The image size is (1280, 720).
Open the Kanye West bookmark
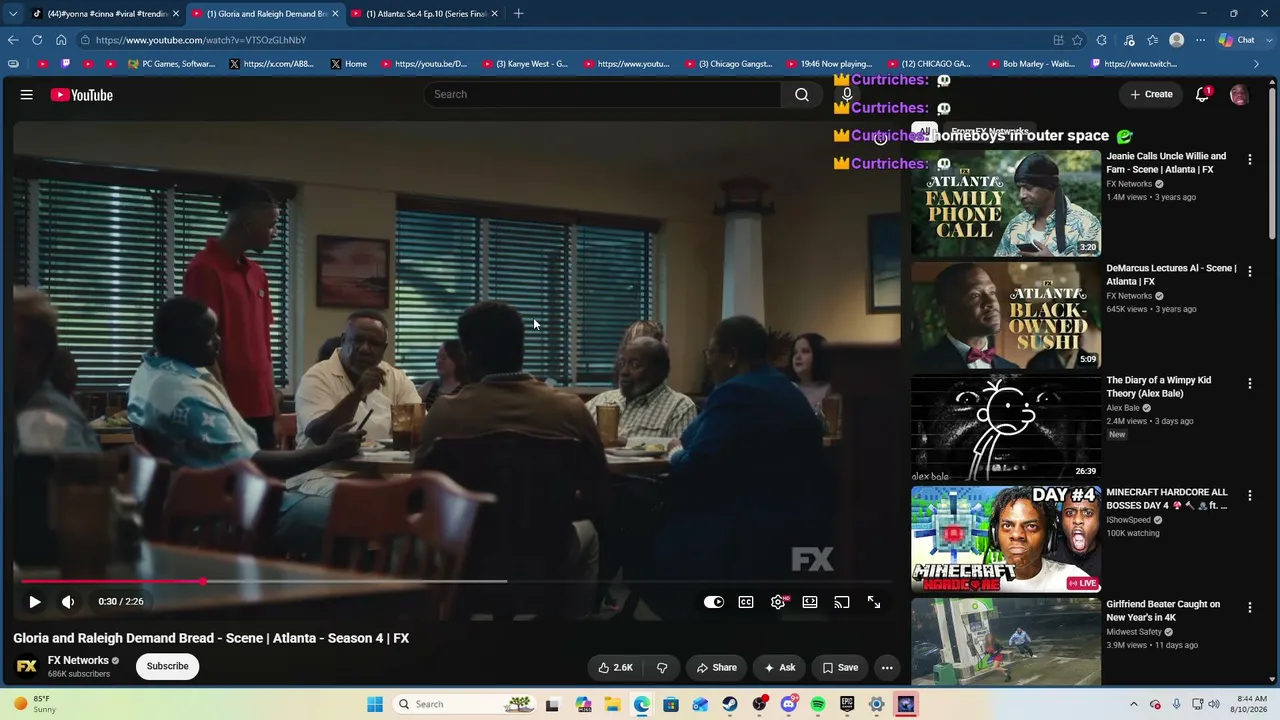pyautogui.click(x=525, y=64)
